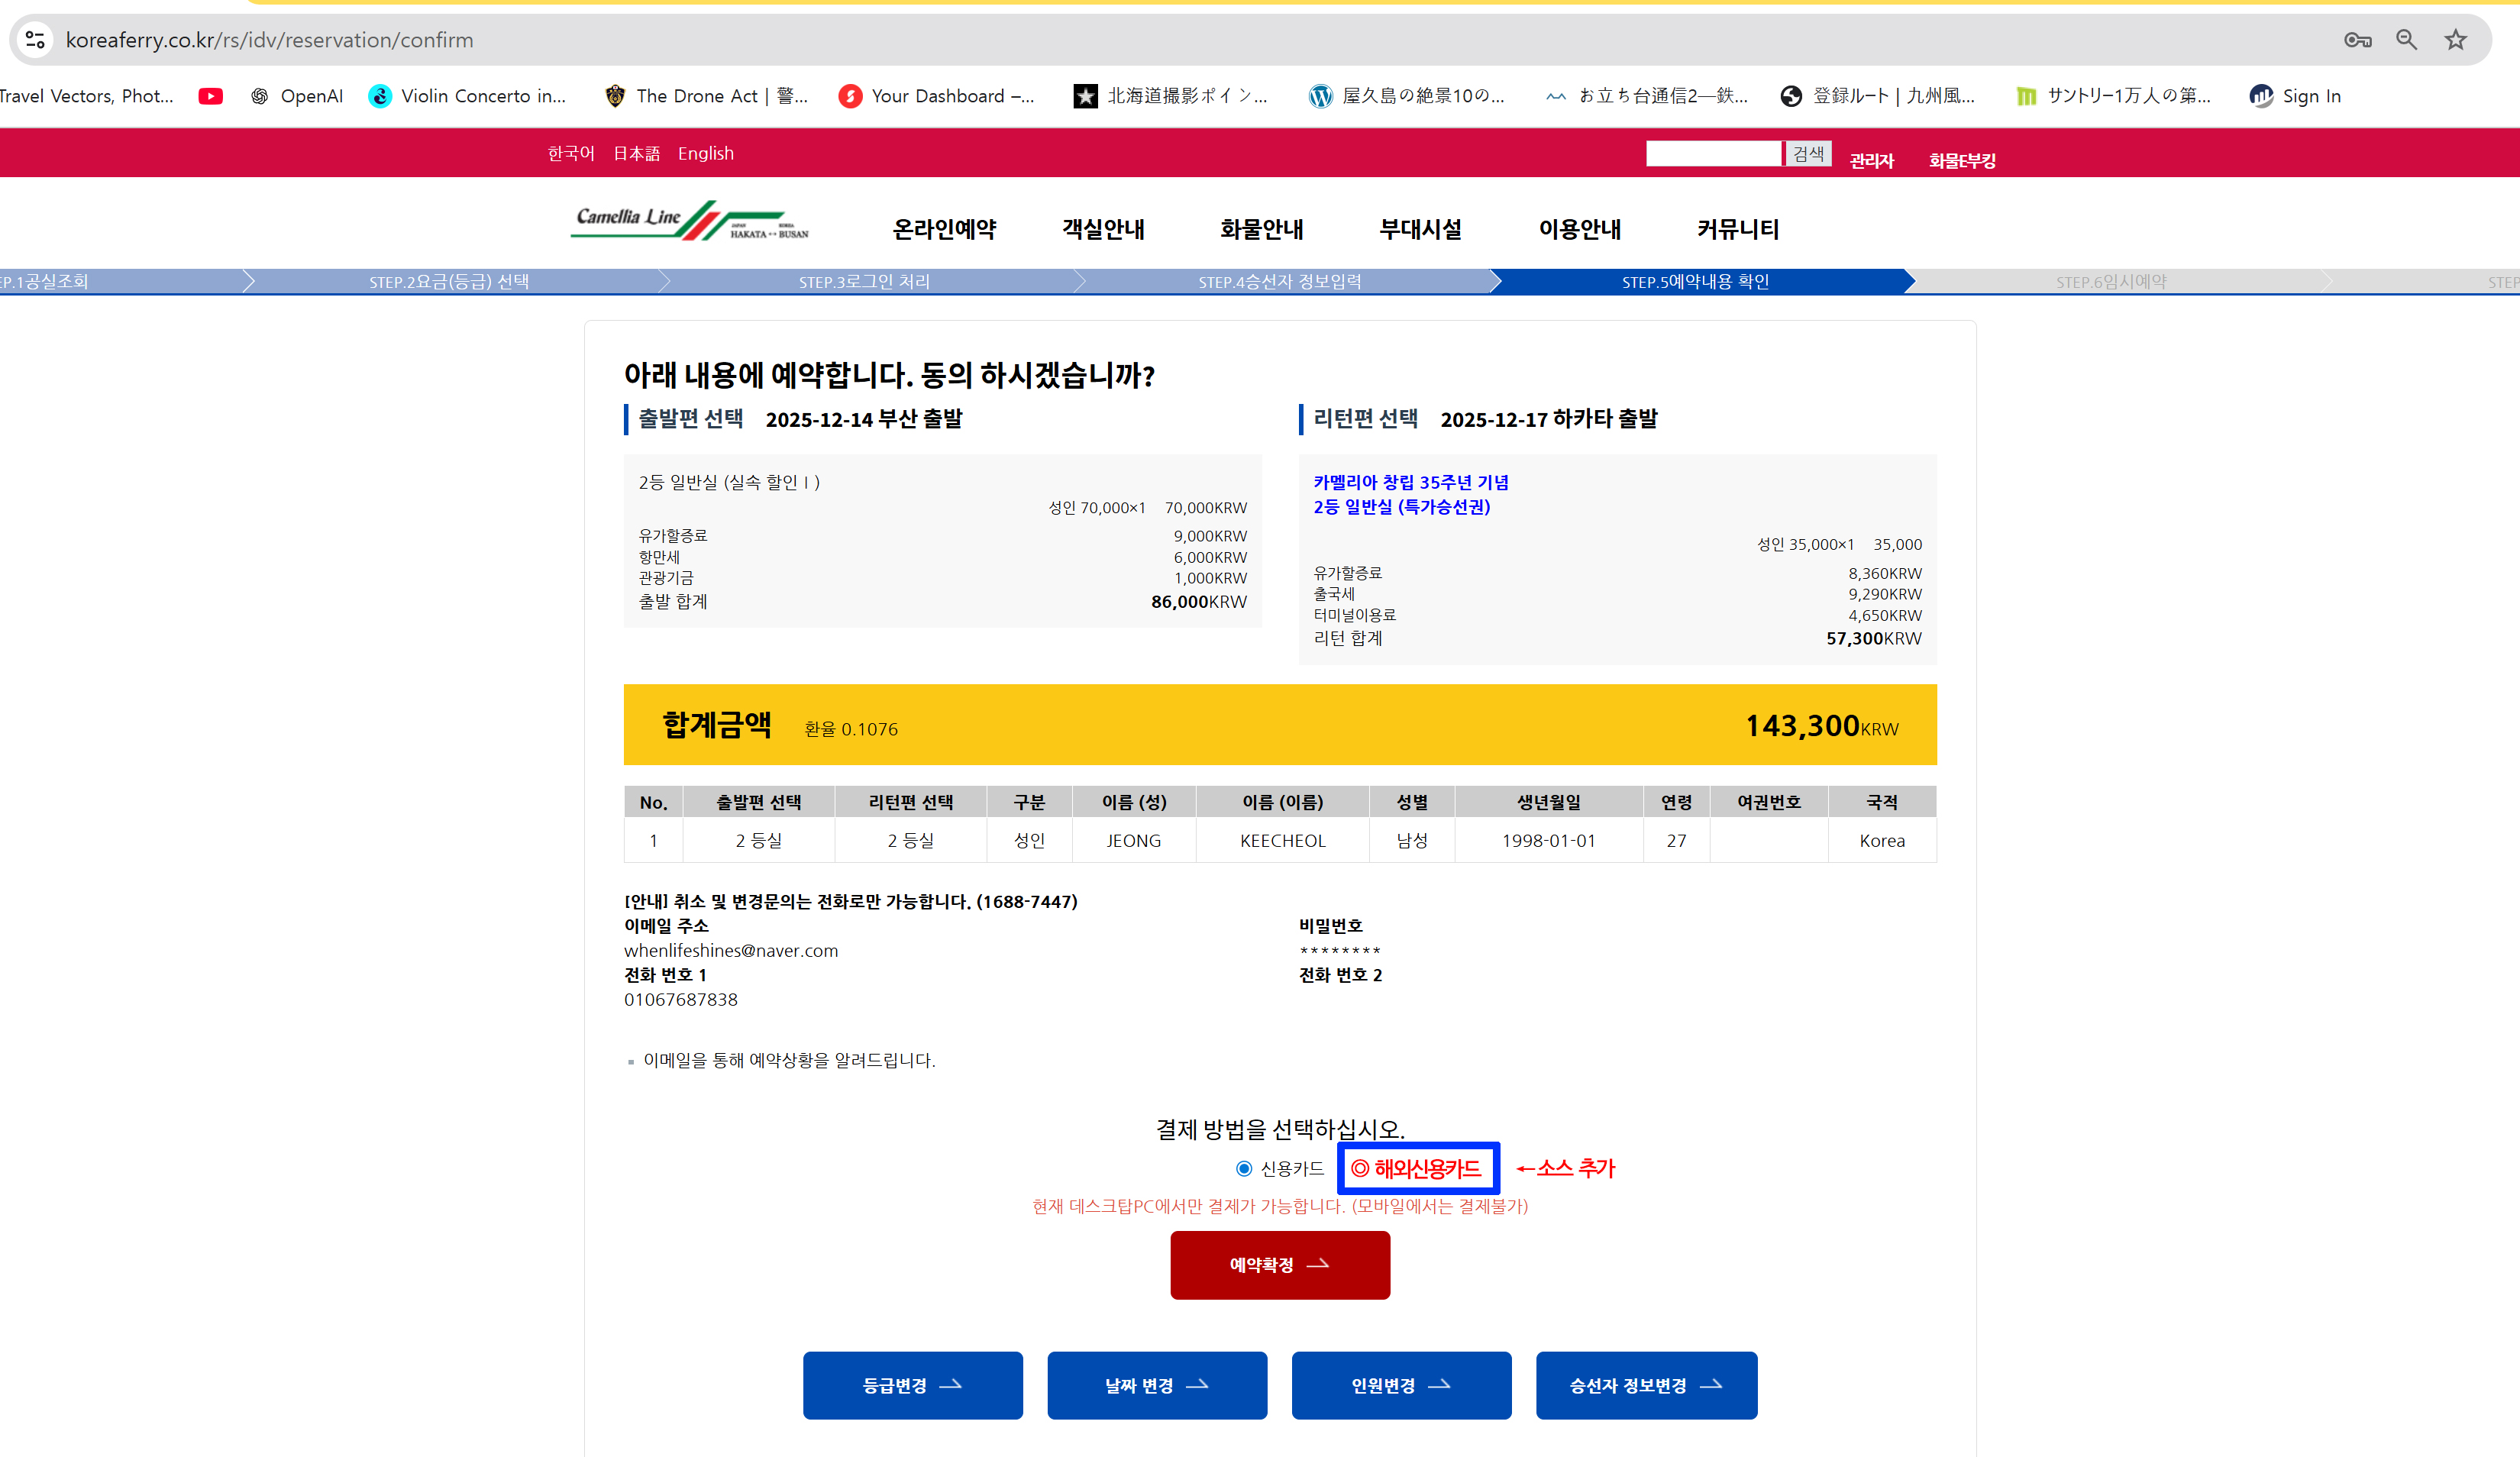Click the zoom magnifier icon in the address bar

click(2406, 40)
